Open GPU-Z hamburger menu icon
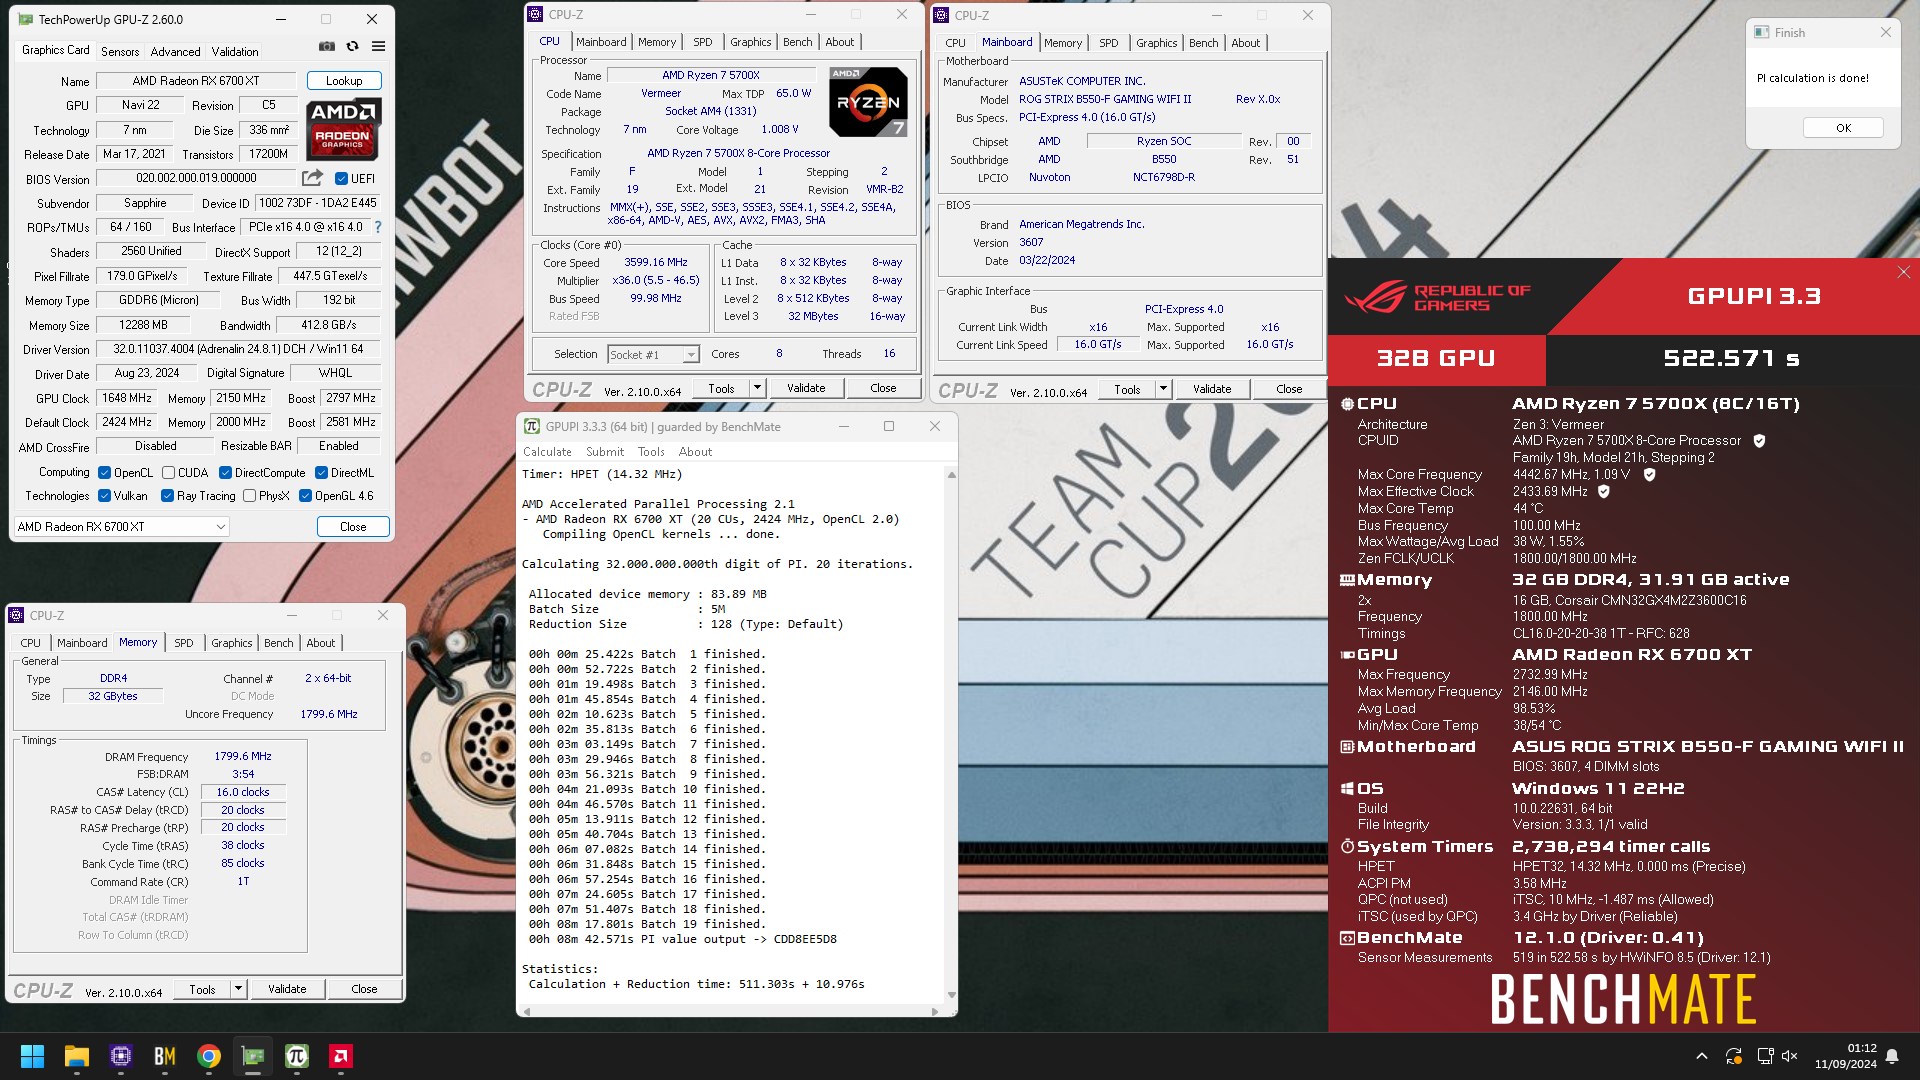Screen dimensions: 1920x1080 click(378, 47)
